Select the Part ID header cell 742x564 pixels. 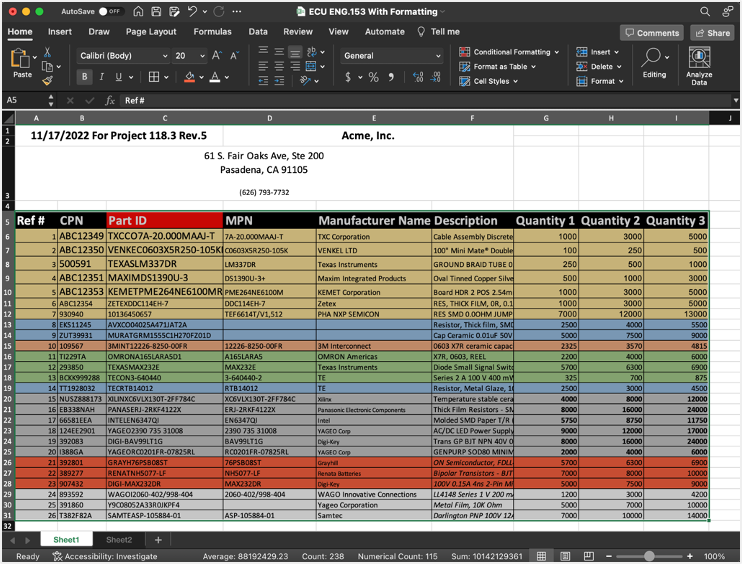click(165, 220)
